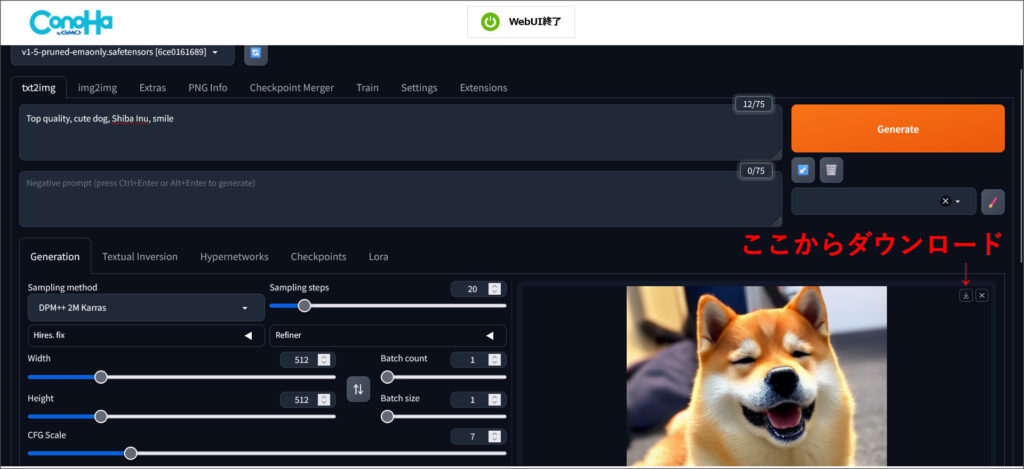1024x469 pixels.
Task: Switch to Checkpoint Merger tab
Action: [x=292, y=88]
